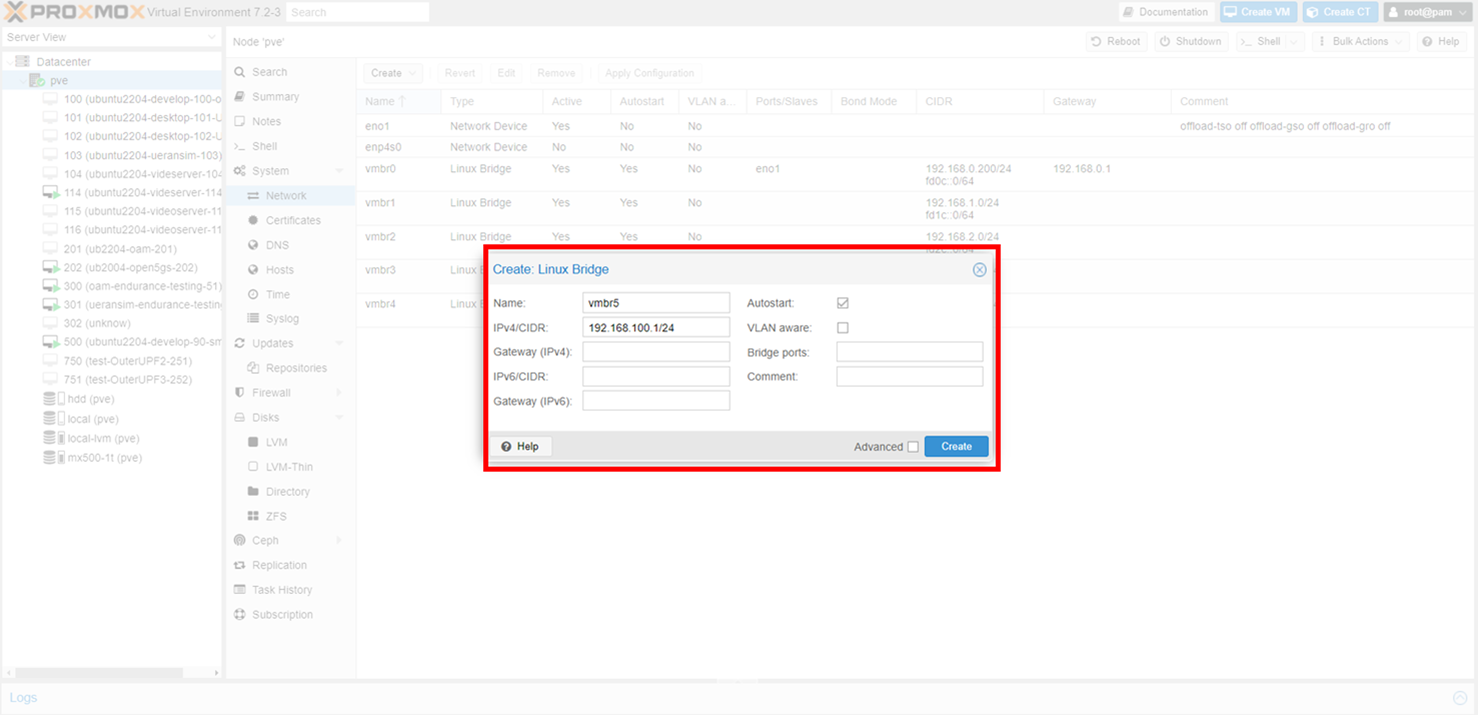Screen dimensions: 1478x715
Task: Open the Shell dropdown arrow
Action: click(x=1295, y=42)
